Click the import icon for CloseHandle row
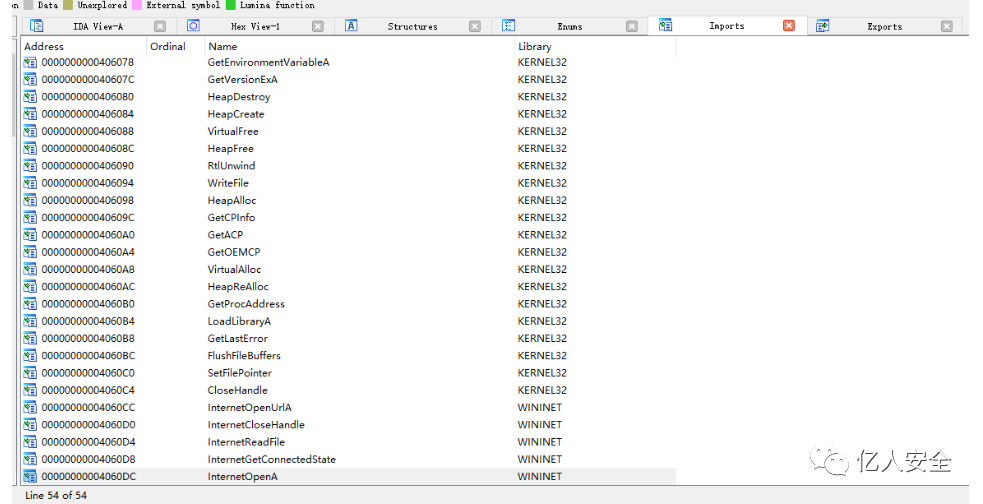The height and width of the screenshot is (504, 983). 30,390
